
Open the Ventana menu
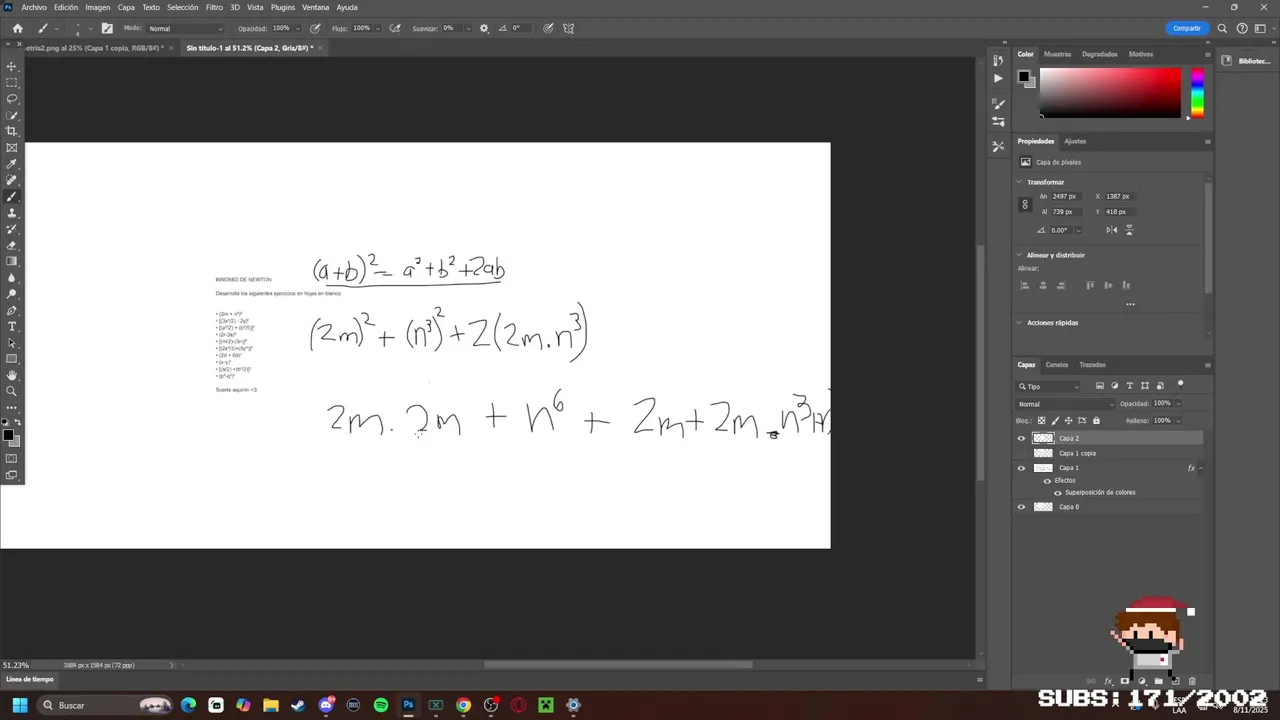pos(315,7)
